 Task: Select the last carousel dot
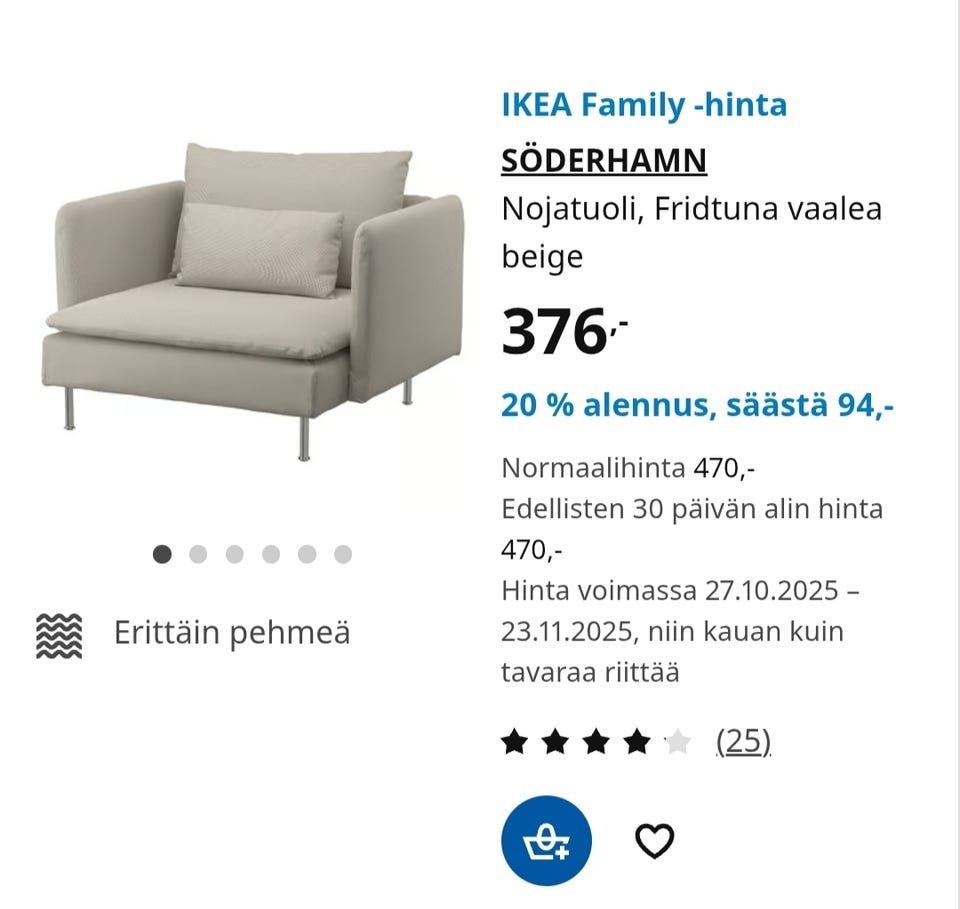click(x=343, y=554)
